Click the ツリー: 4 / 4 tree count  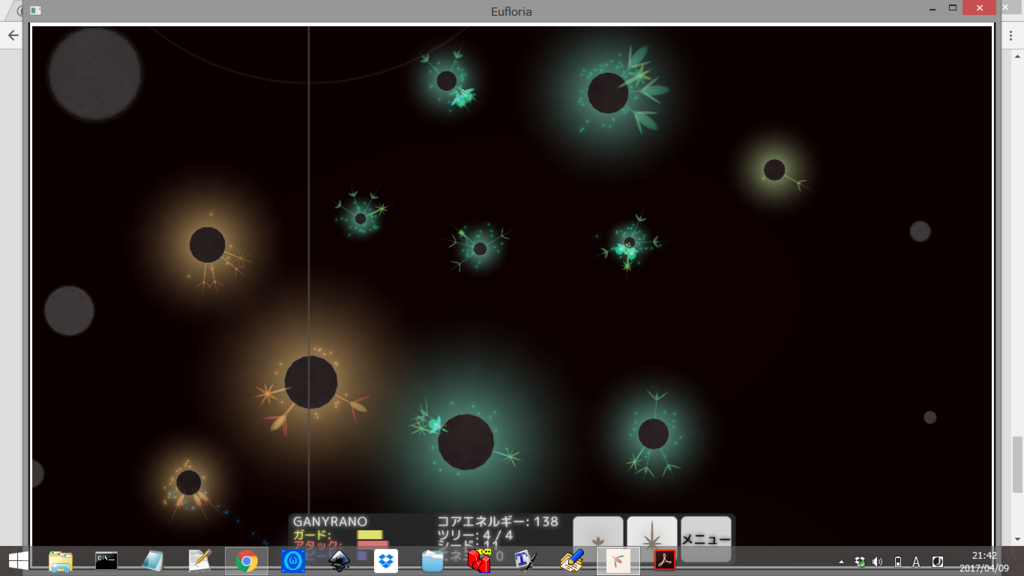[x=475, y=536]
